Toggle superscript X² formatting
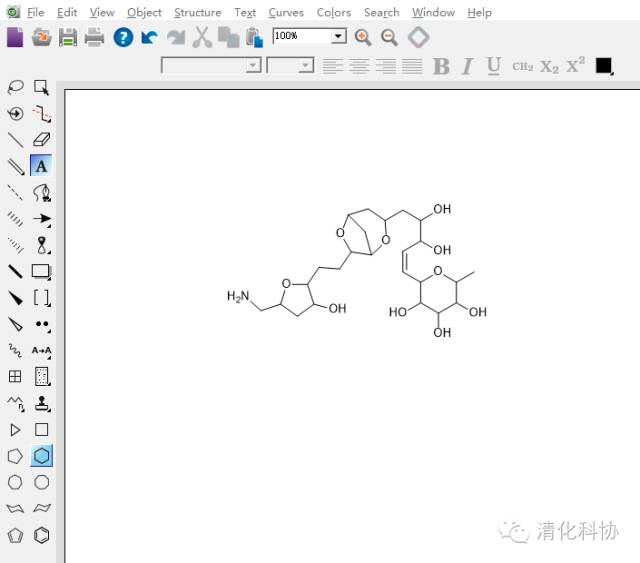 [576, 65]
